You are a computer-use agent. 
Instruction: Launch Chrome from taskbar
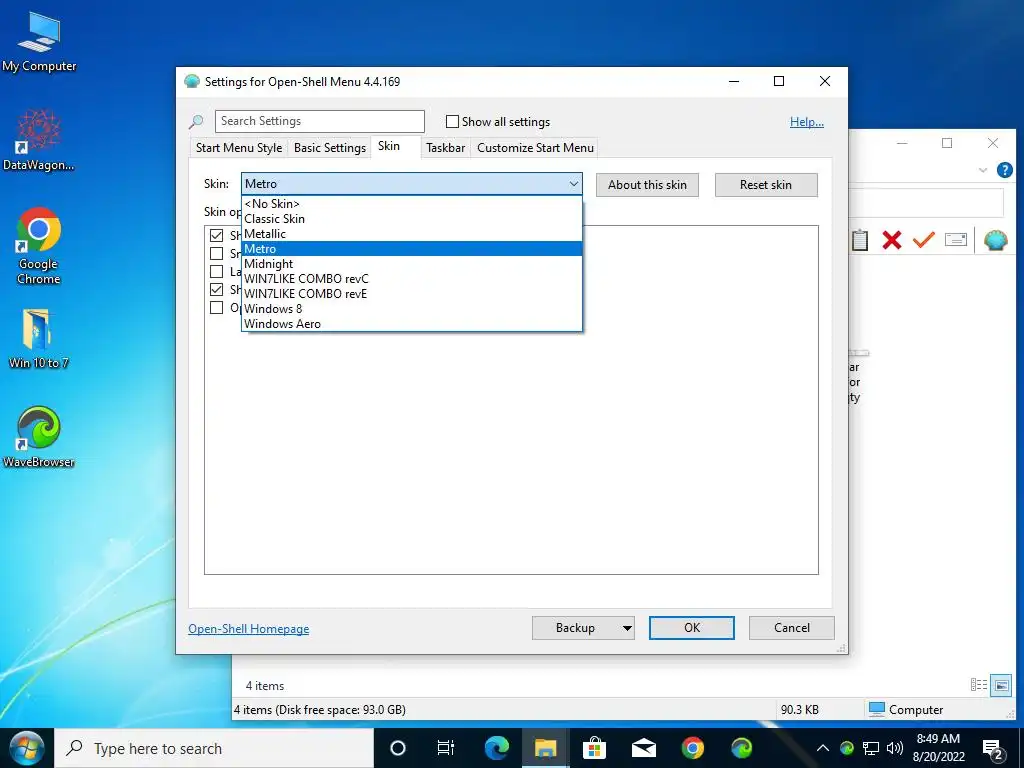click(692, 748)
